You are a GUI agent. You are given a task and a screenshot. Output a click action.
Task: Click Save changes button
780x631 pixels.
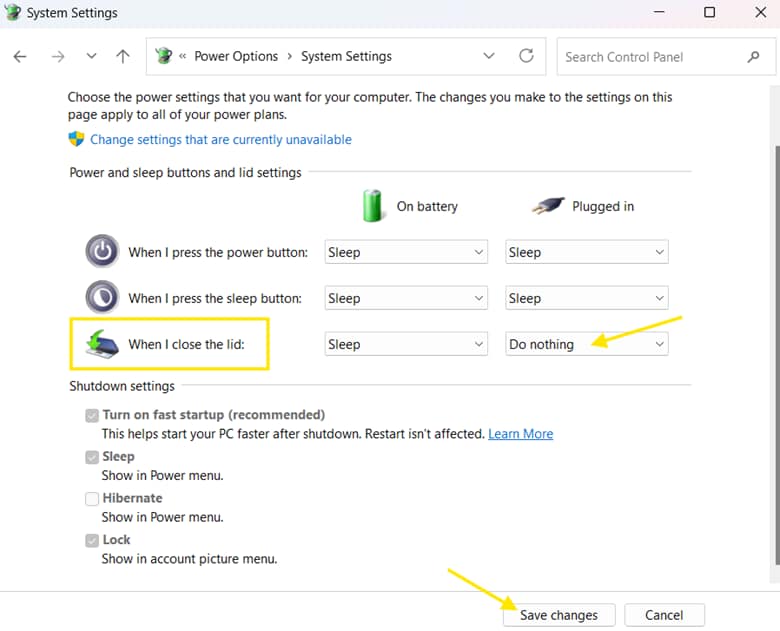pos(559,615)
